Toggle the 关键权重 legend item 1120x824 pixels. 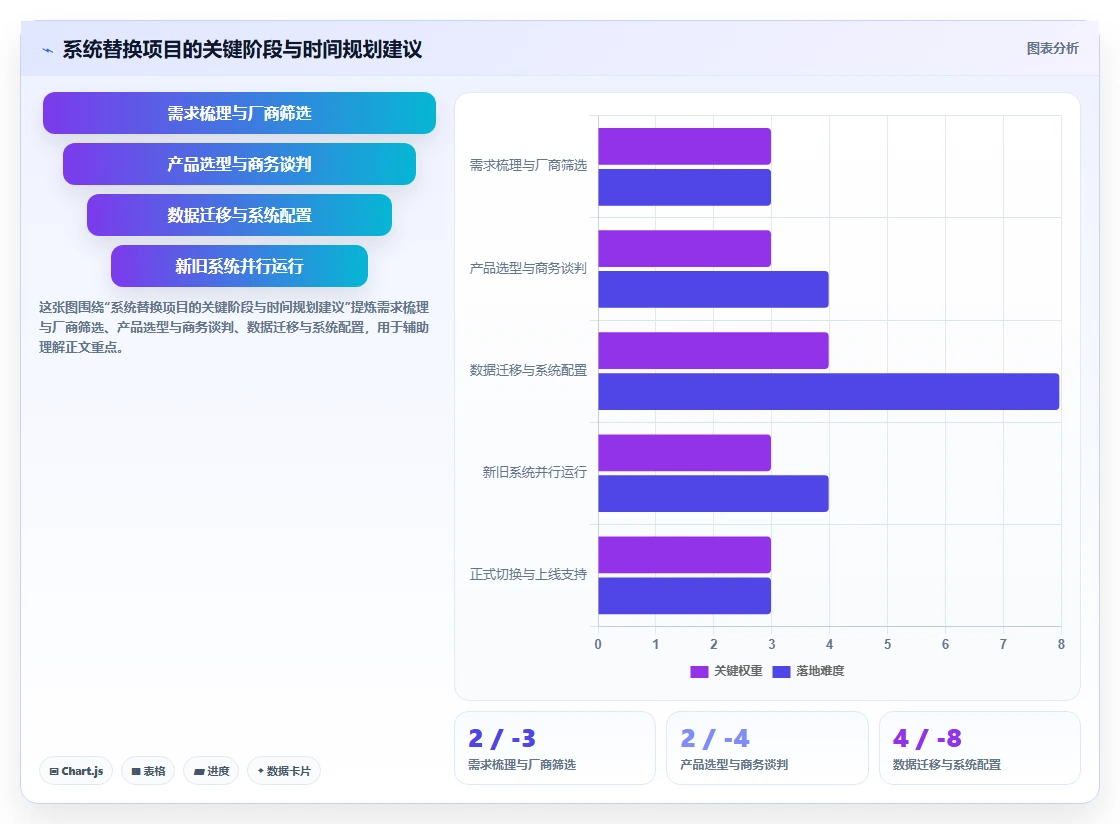[726, 671]
